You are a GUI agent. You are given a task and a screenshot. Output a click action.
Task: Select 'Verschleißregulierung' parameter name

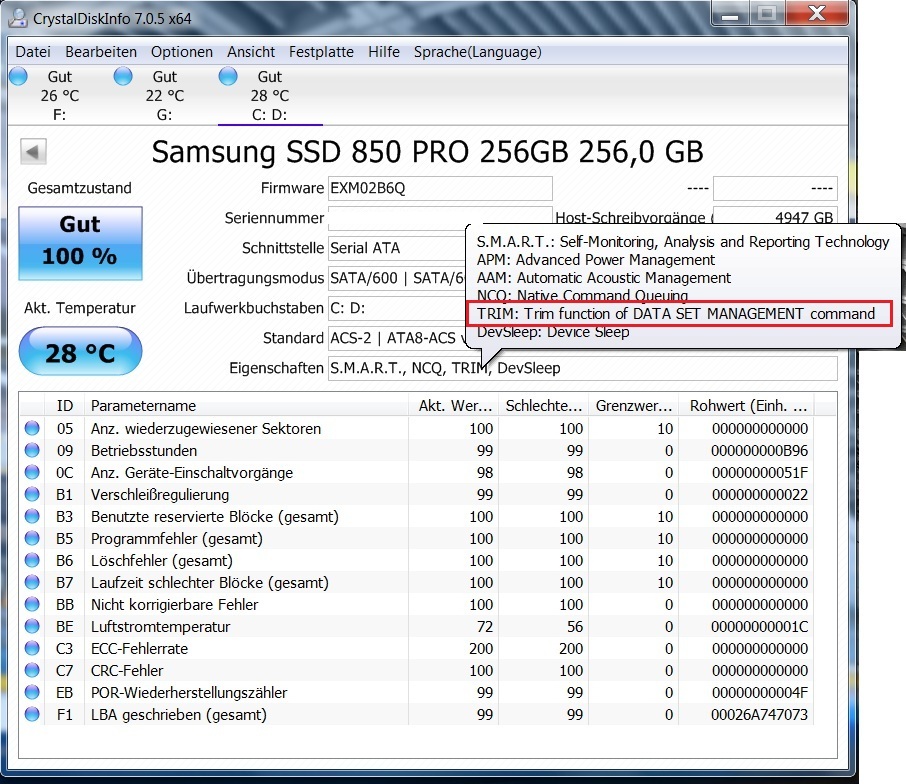(160, 495)
